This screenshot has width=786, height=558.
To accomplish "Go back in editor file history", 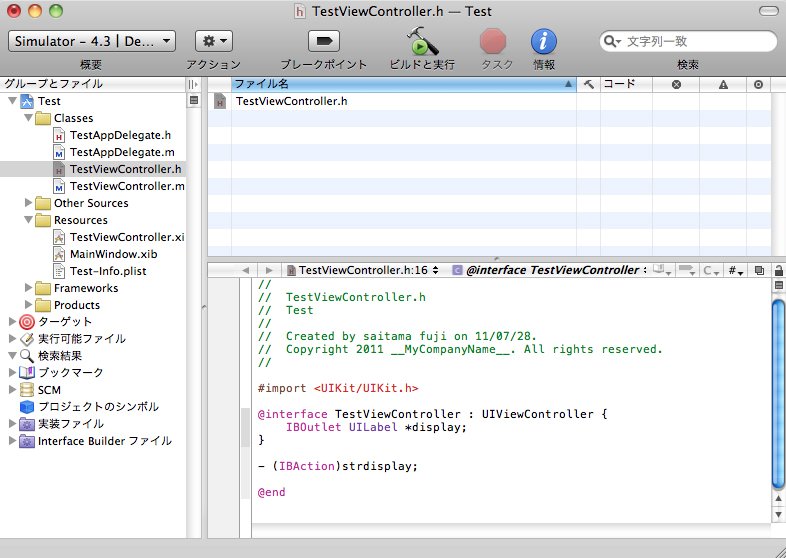I will tap(246, 270).
